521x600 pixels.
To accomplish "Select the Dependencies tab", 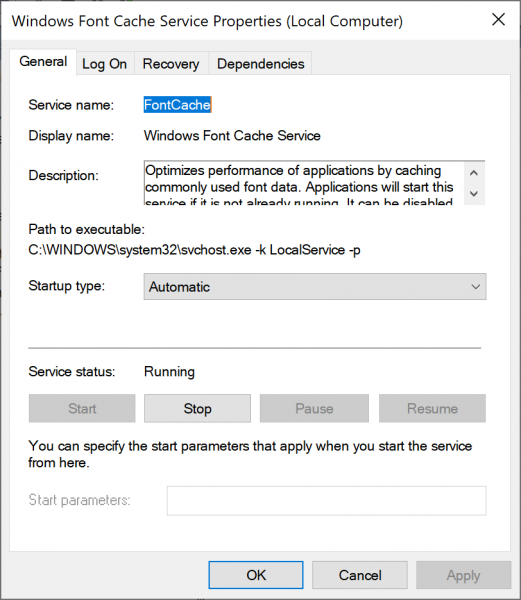I will (260, 64).
